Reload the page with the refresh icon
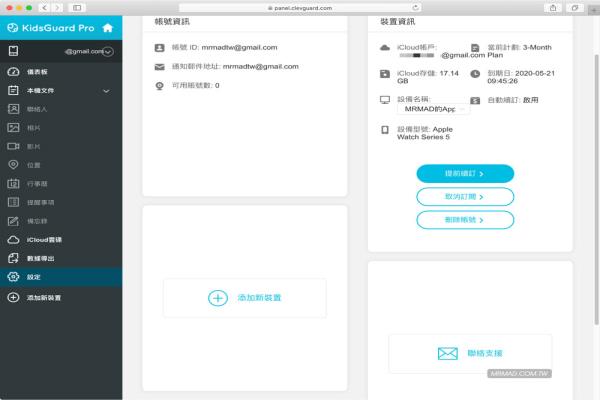This screenshot has height=400, width=600. point(416,8)
